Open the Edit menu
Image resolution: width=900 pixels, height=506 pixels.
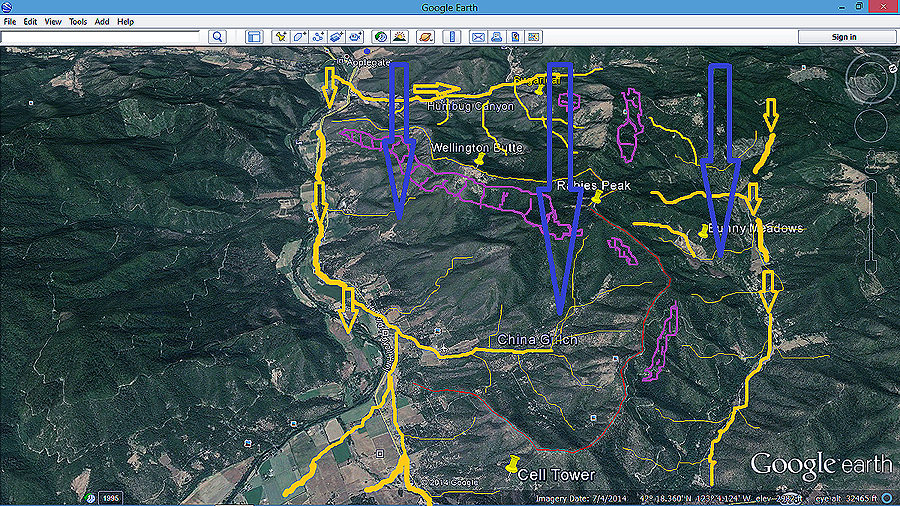30,22
